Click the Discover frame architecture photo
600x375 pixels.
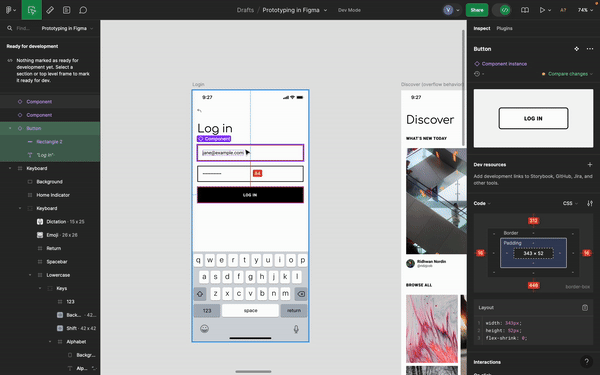436,201
